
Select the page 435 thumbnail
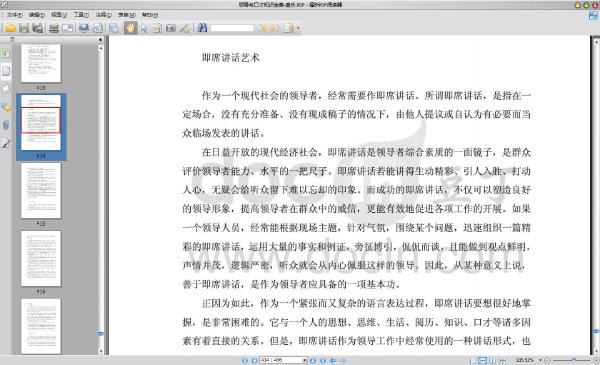coord(41,191)
